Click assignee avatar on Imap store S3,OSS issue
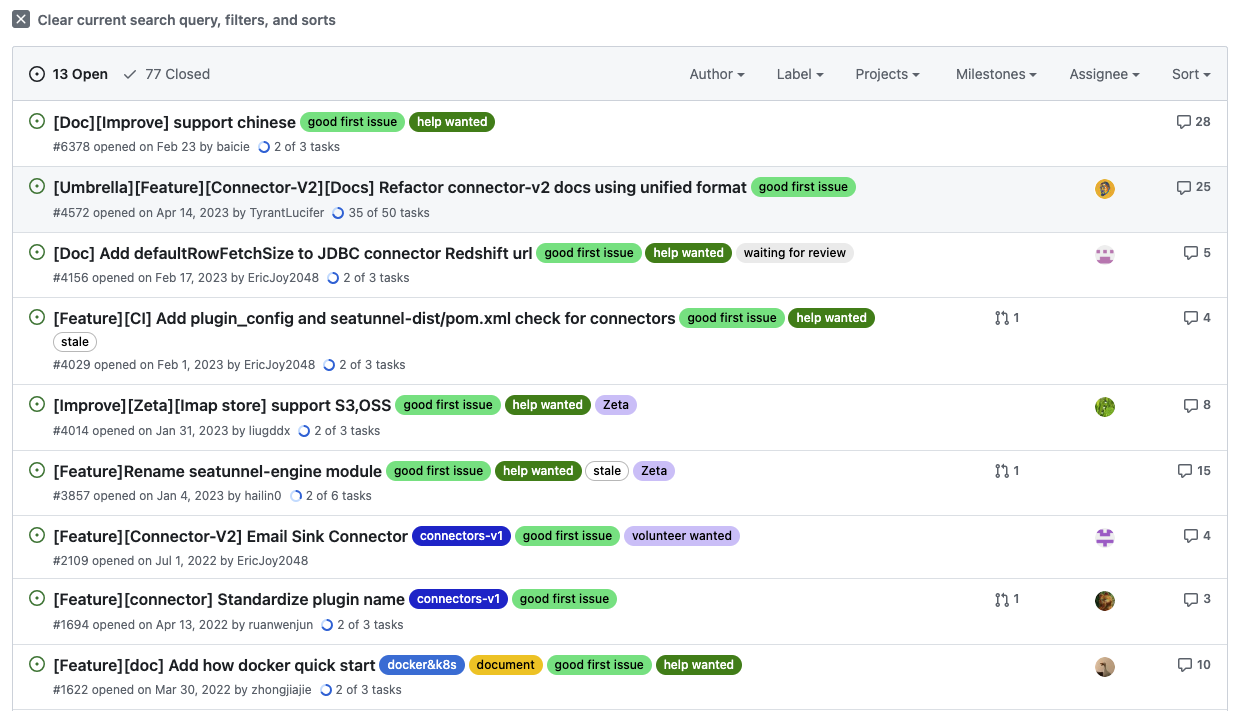Viewport: 1249px width, 711px height. pos(1105,407)
